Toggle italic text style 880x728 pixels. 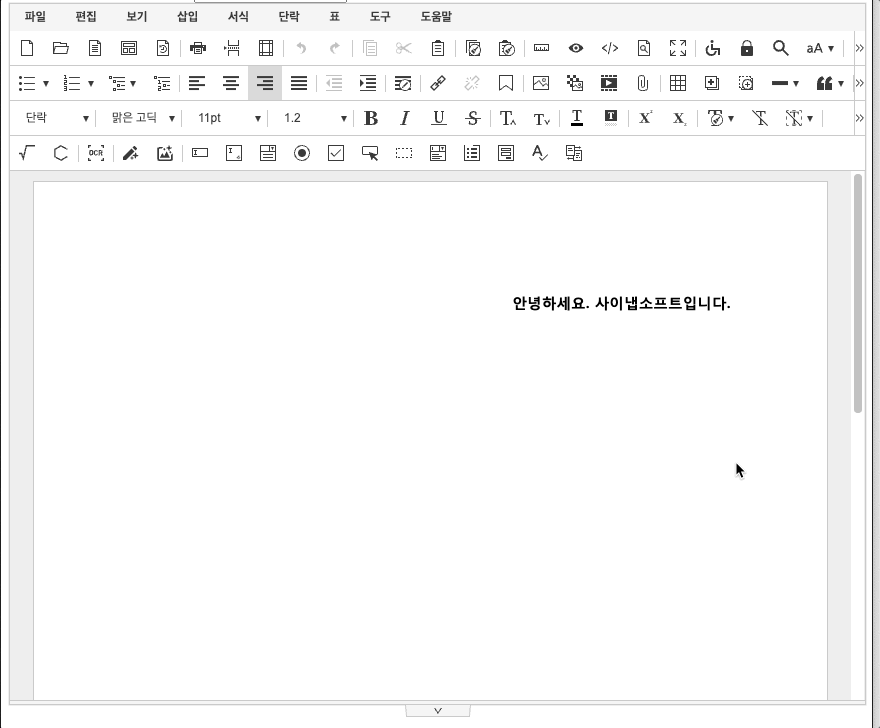[404, 118]
